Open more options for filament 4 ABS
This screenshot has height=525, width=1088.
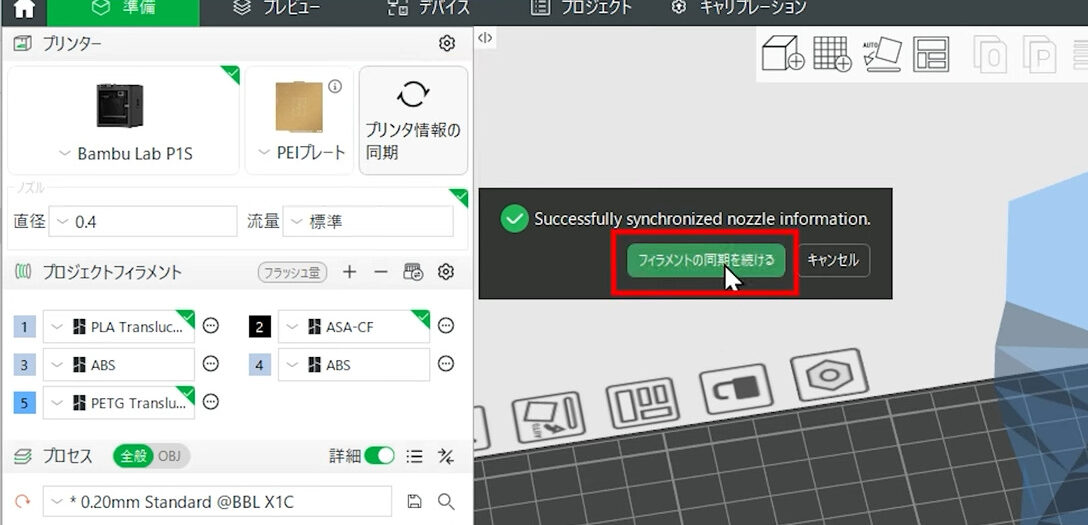click(445, 363)
